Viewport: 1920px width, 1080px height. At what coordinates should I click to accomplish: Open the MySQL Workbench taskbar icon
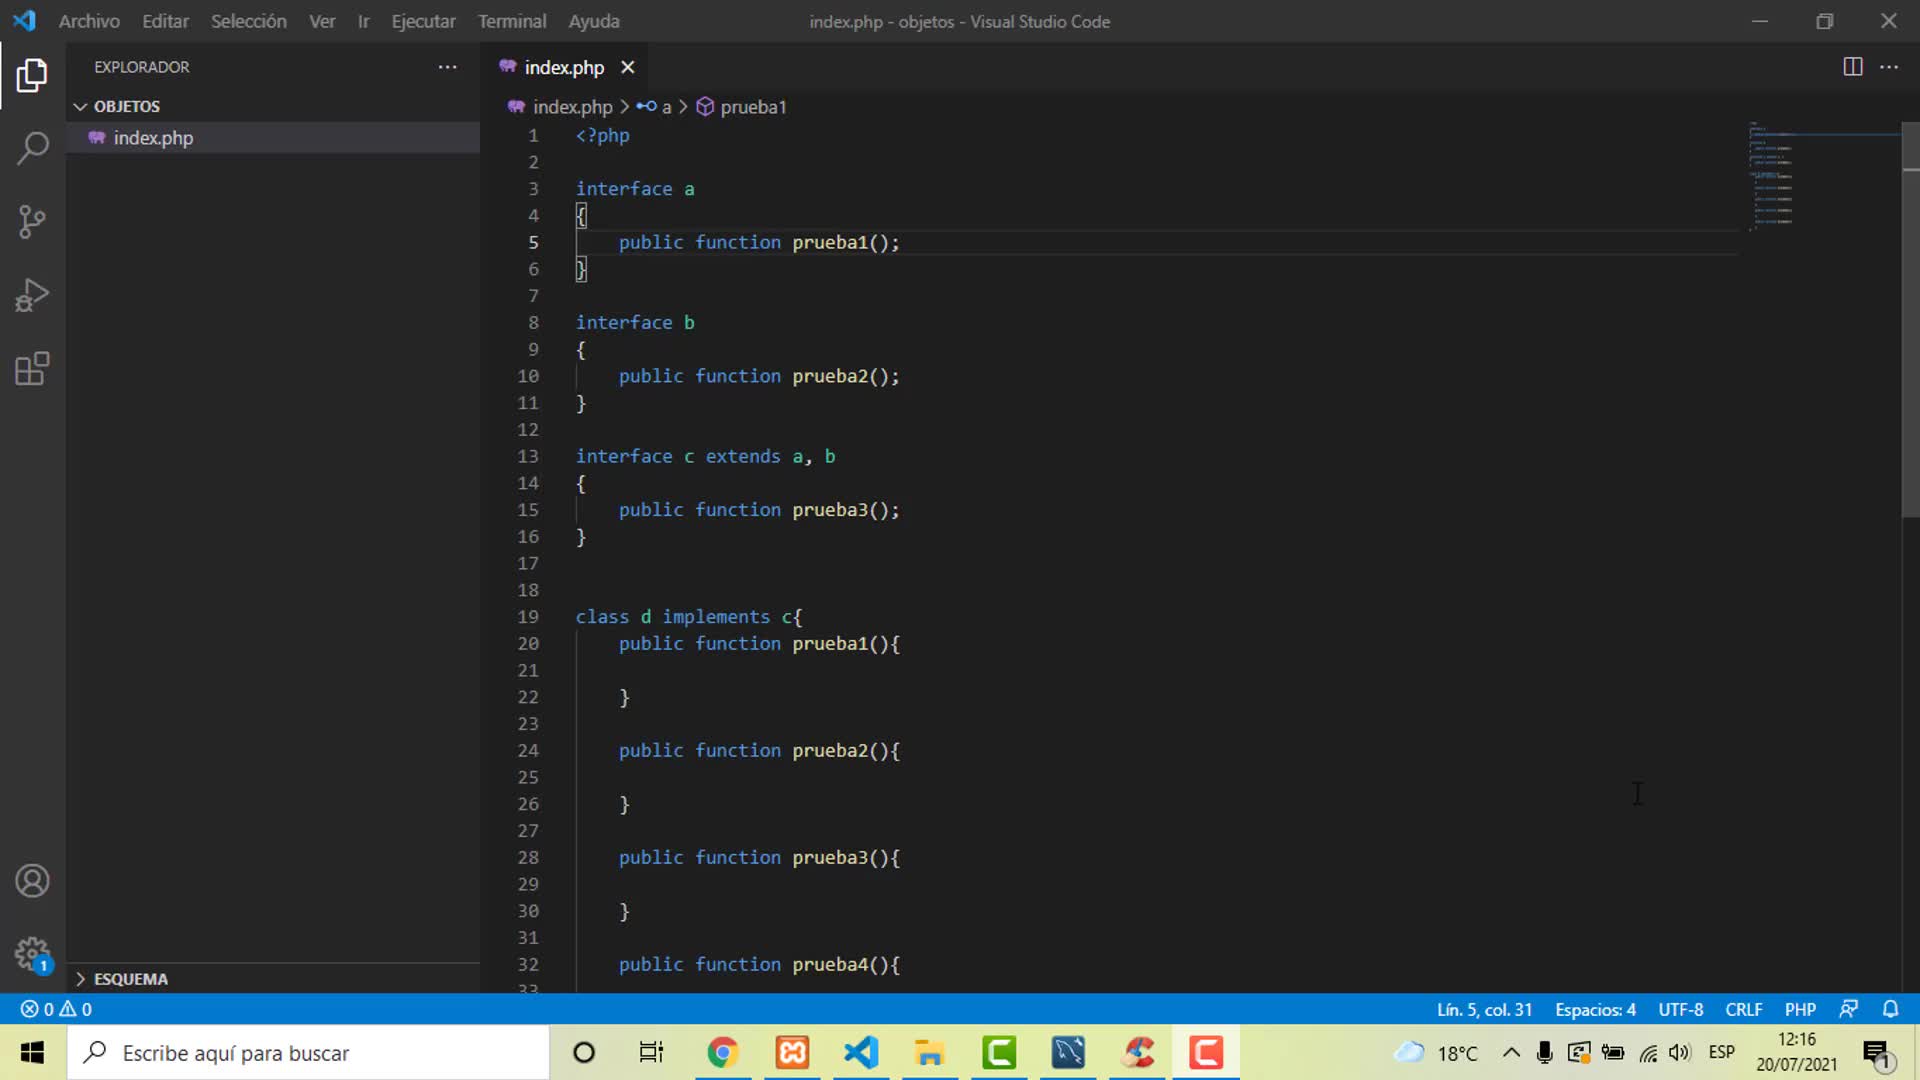click(1068, 1052)
